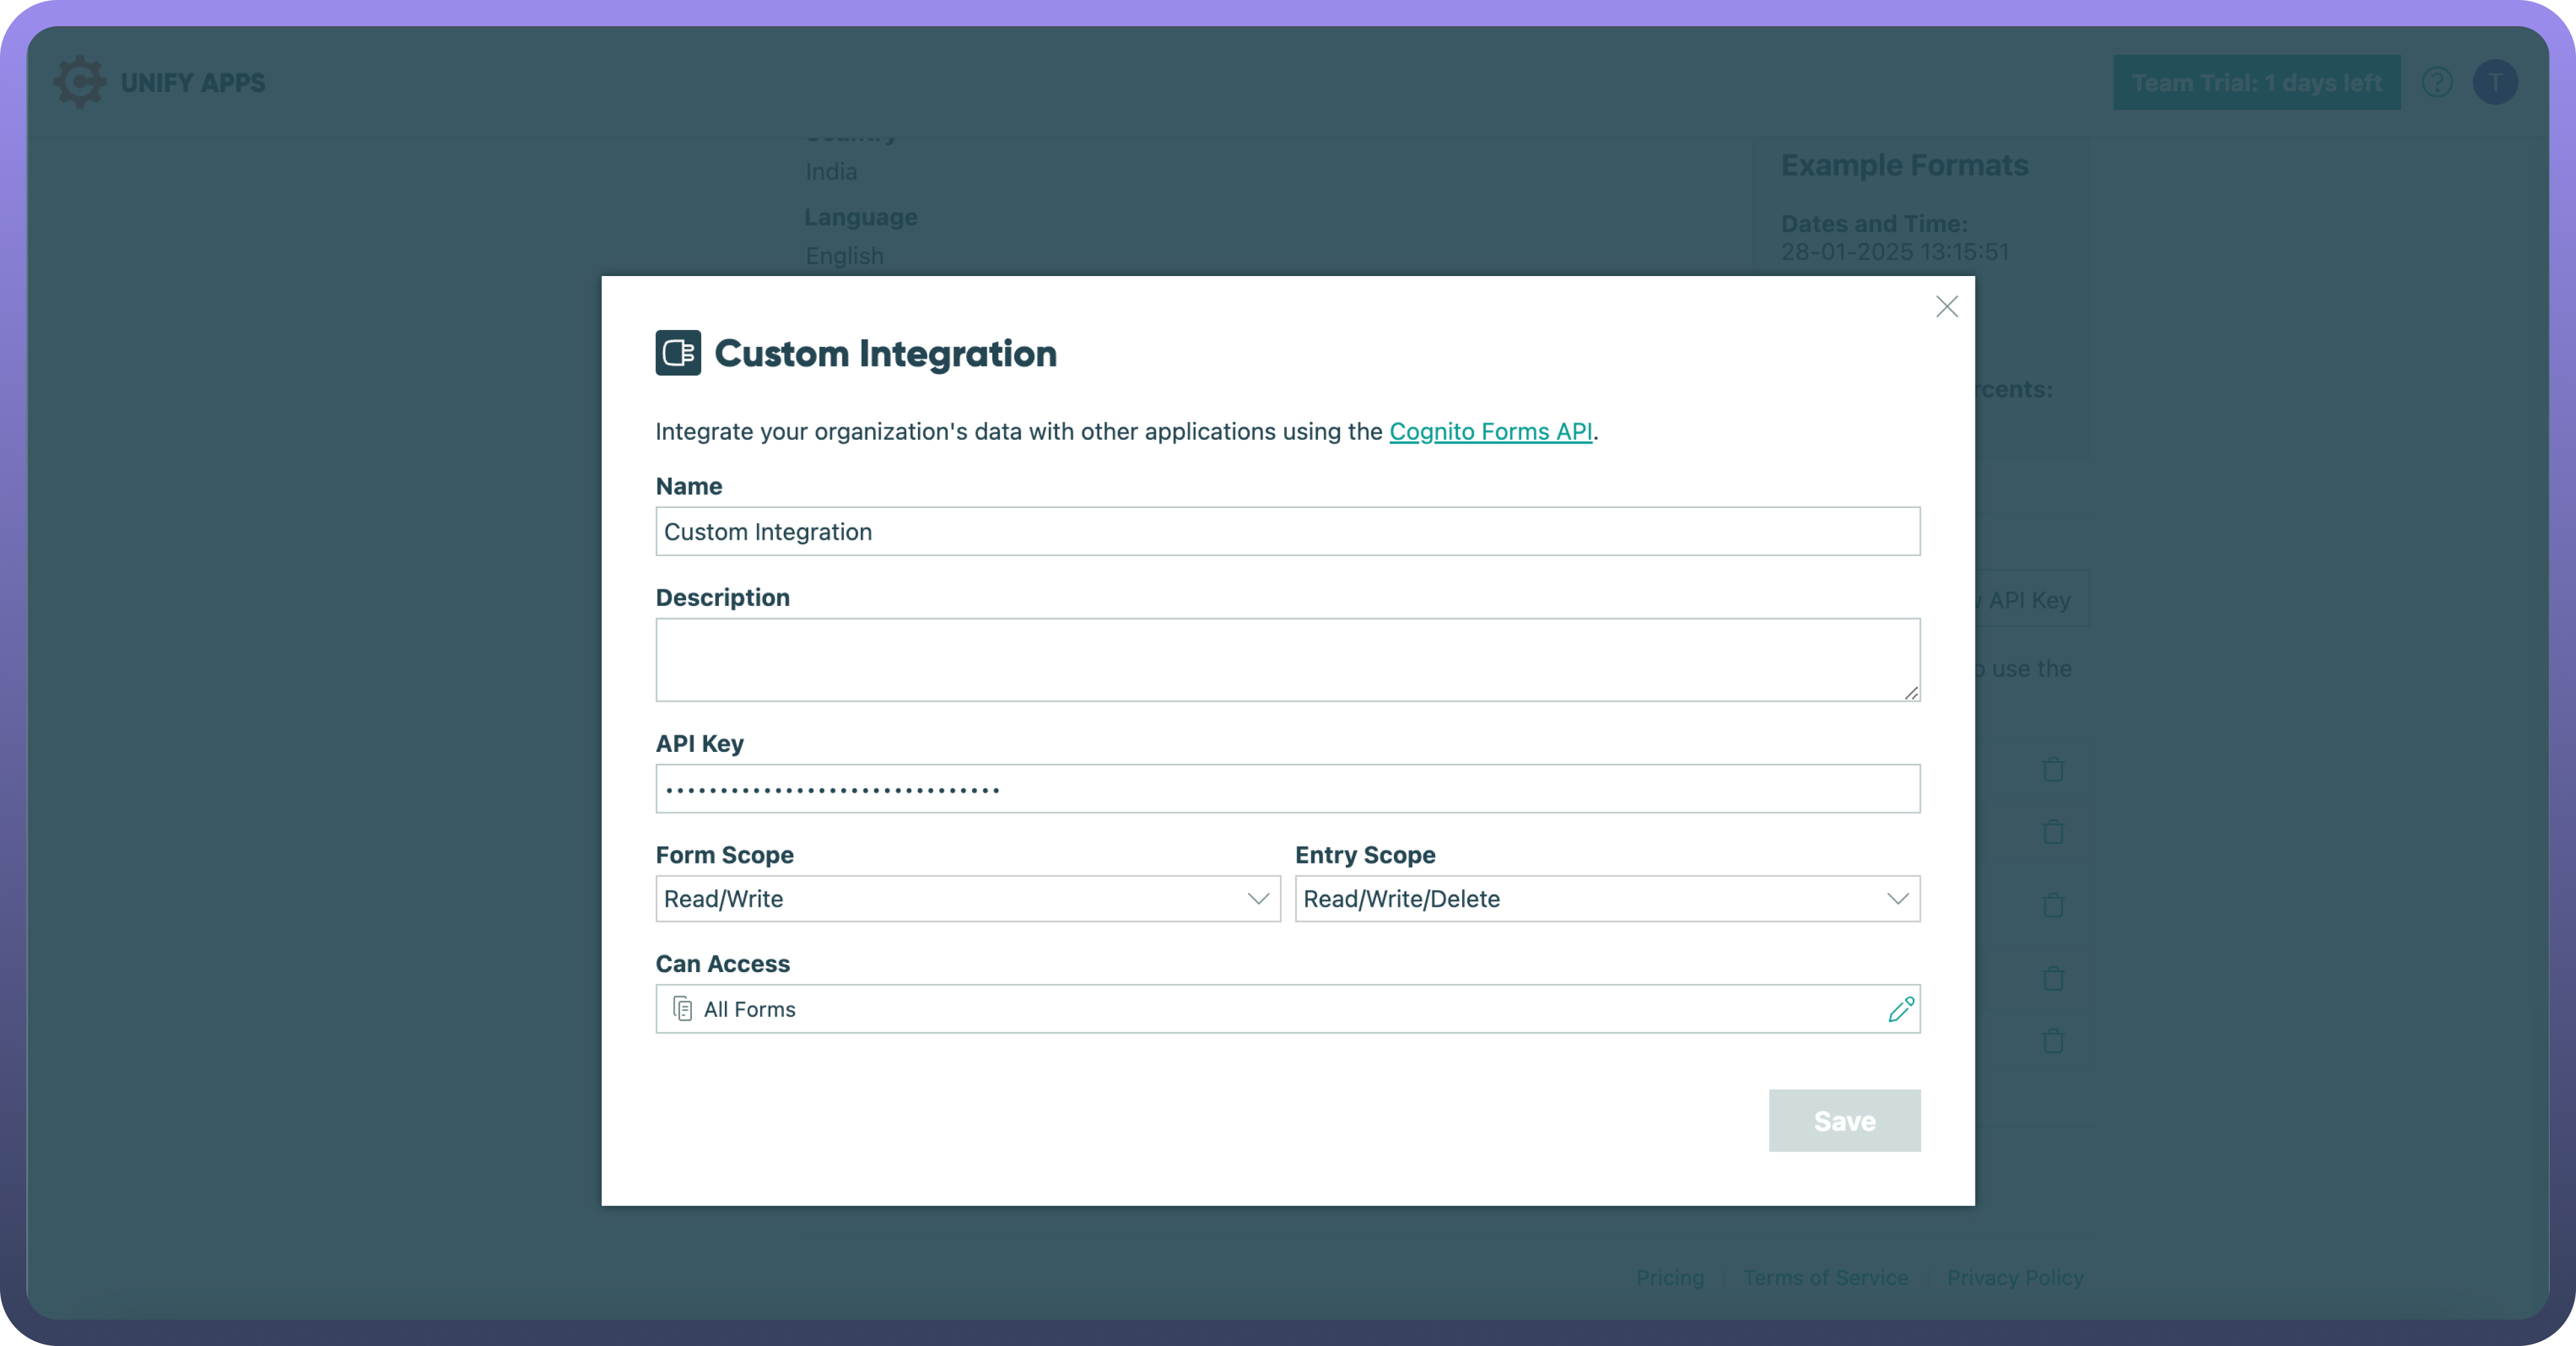Click the bottom trash delete icon

(x=2053, y=1041)
